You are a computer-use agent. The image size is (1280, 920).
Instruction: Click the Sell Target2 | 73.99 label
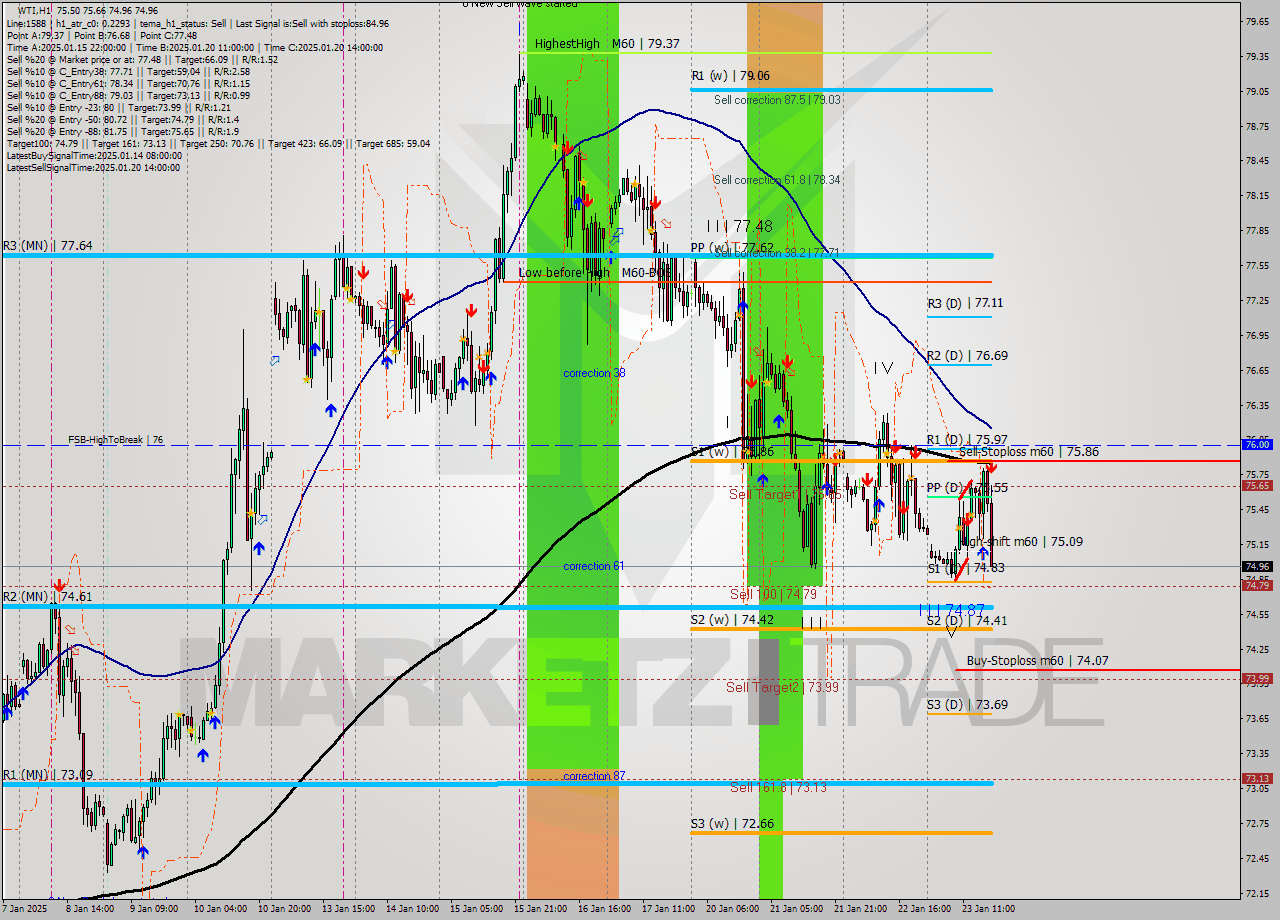click(782, 687)
